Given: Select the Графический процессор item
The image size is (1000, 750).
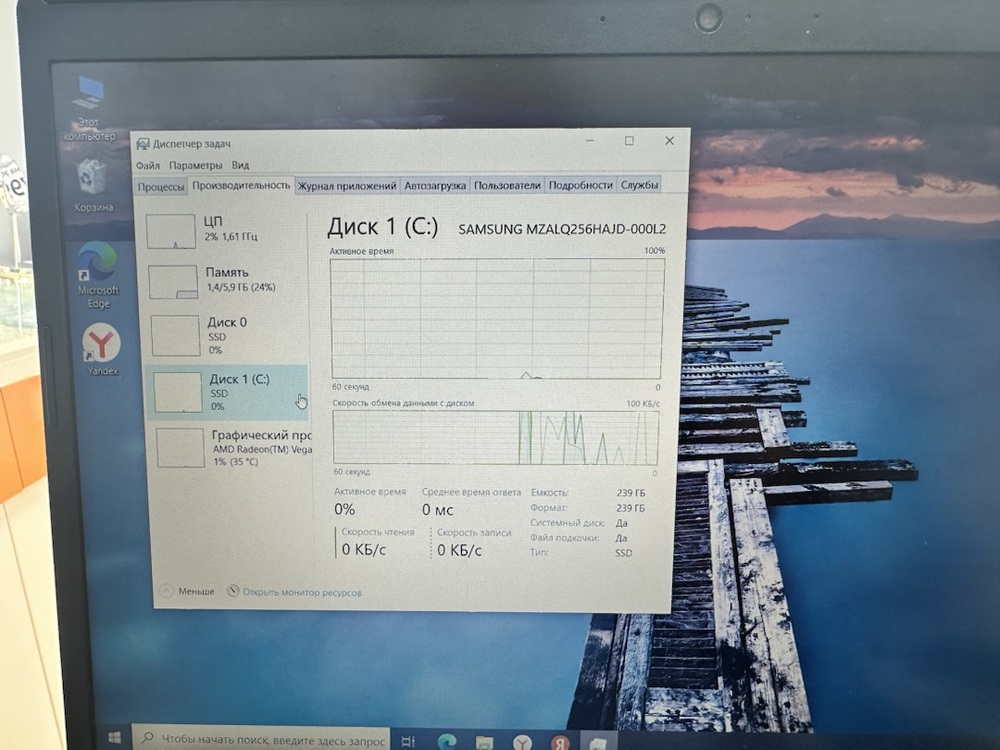Looking at the screenshot, I should (231, 447).
